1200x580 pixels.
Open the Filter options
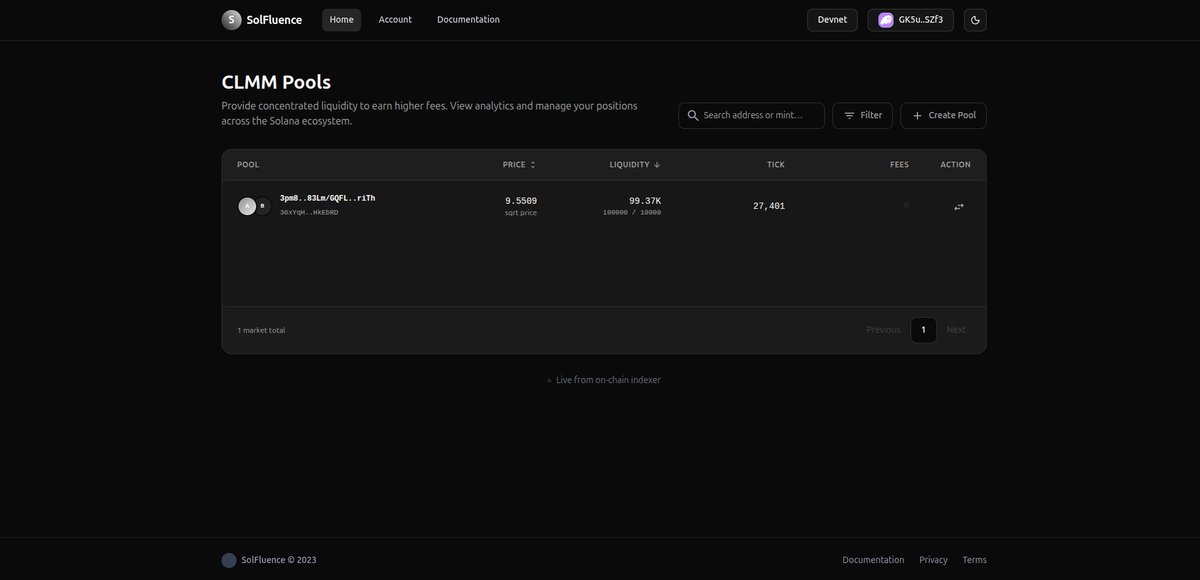pos(863,116)
